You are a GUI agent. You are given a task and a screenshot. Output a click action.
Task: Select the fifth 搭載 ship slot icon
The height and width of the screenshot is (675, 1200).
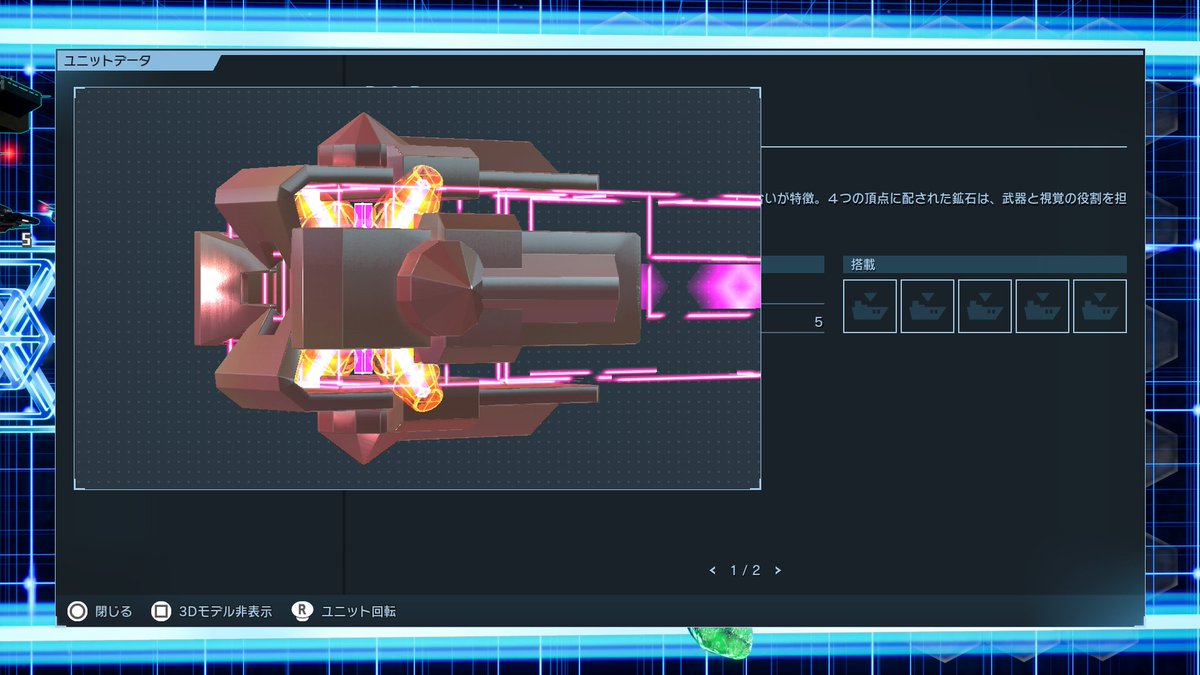pos(1100,306)
